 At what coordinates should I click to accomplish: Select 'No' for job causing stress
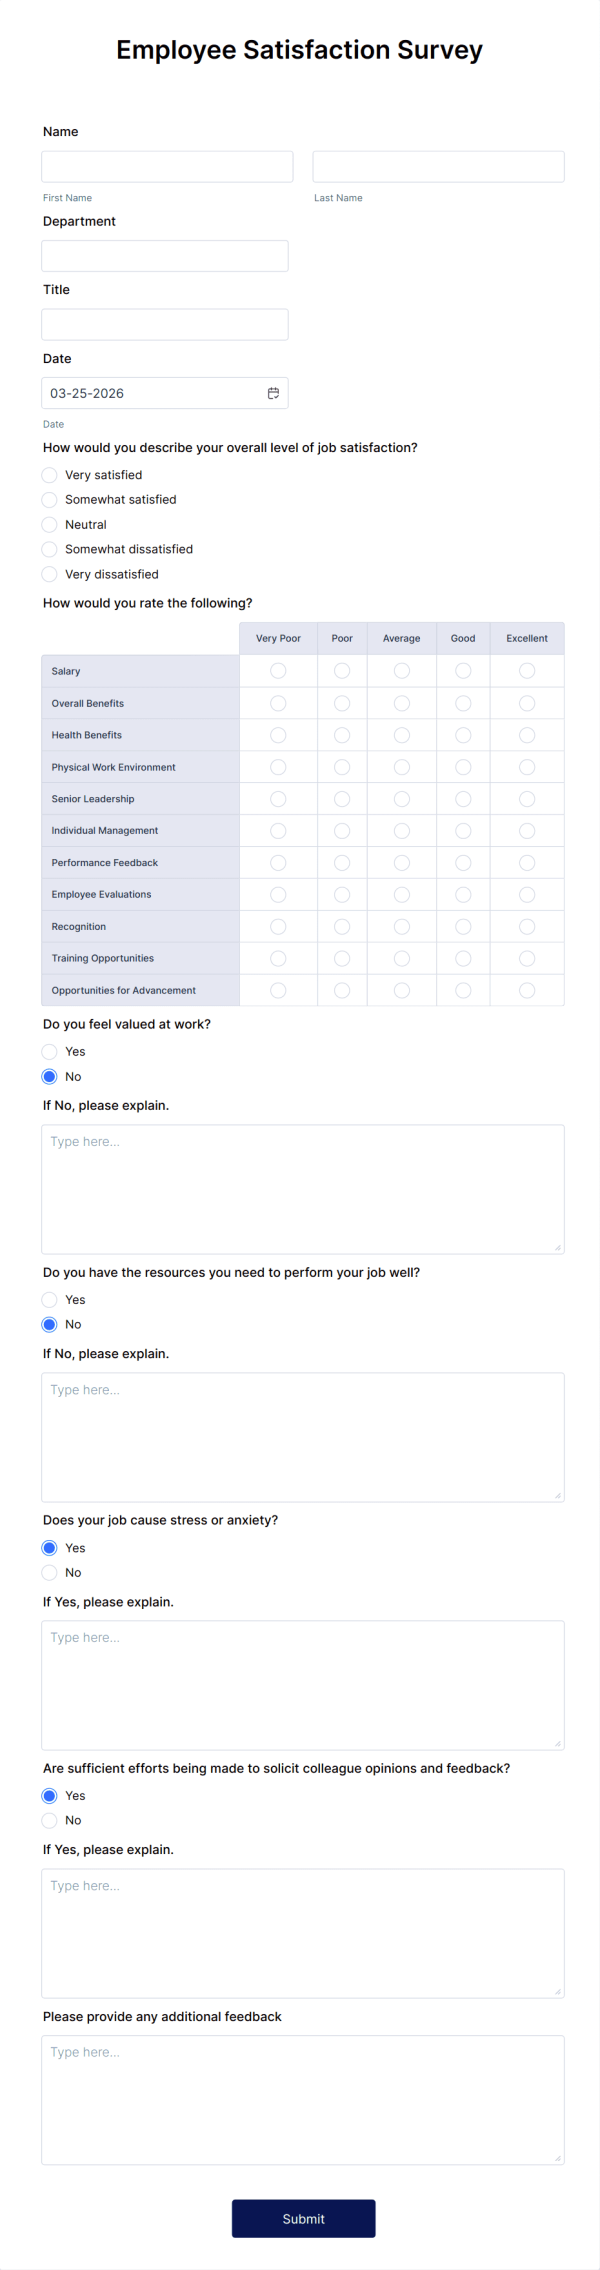49,1572
